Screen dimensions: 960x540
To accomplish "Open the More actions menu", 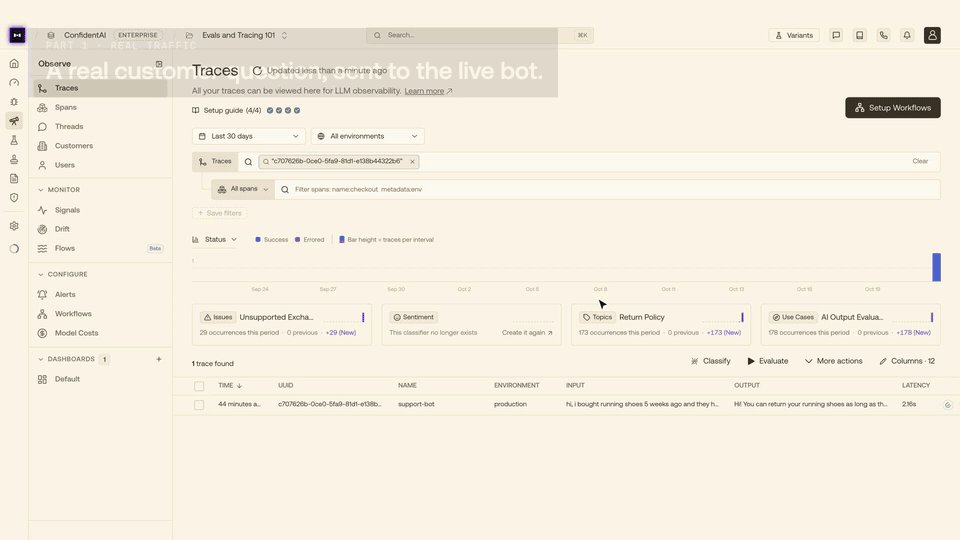I will 833,361.
